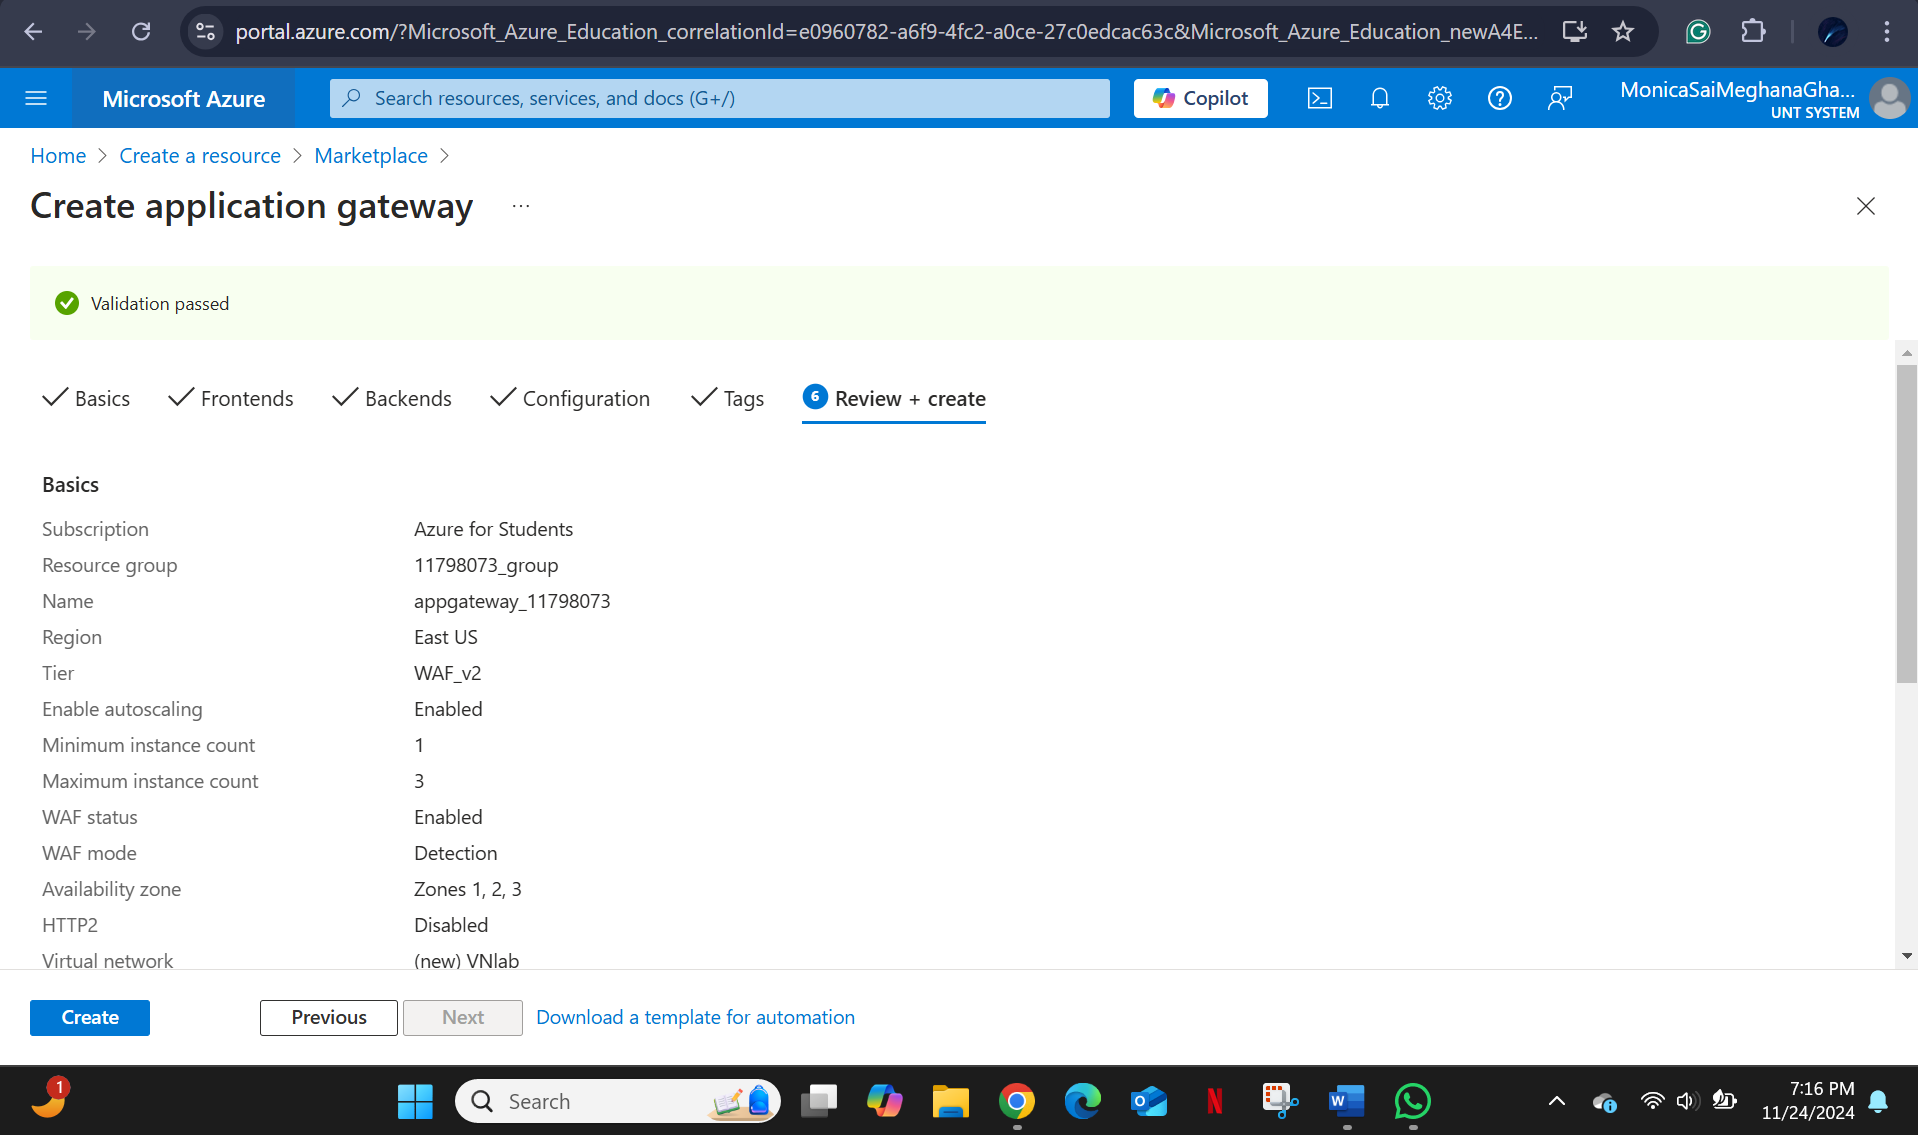
Task: Open the ellipsis next to Create application gateway
Action: [x=521, y=206]
